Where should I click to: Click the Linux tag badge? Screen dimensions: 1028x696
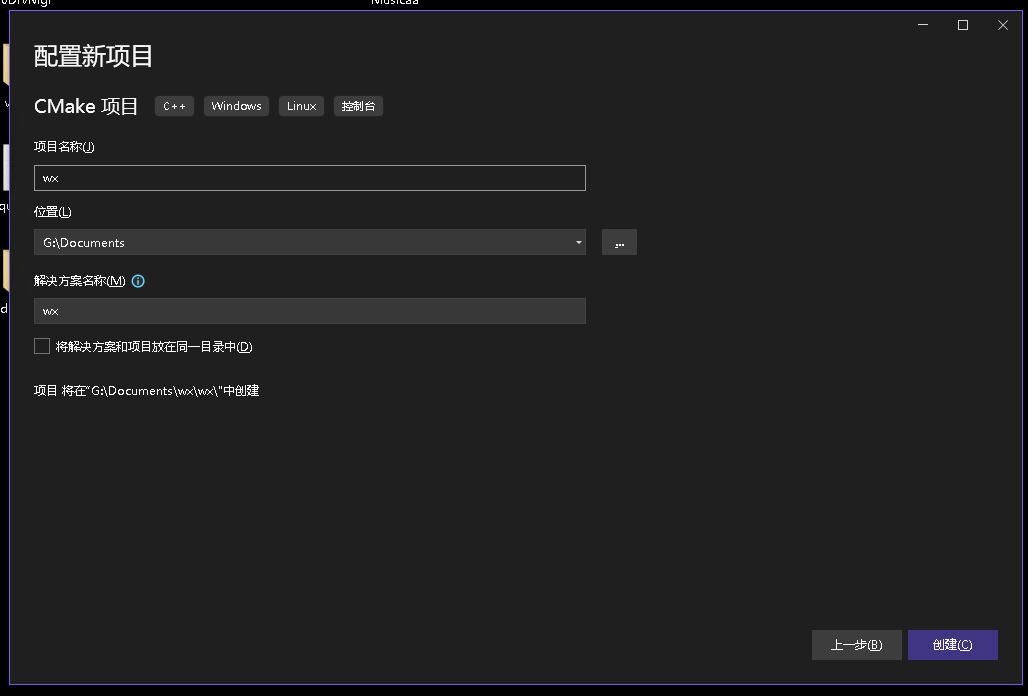tap(301, 106)
